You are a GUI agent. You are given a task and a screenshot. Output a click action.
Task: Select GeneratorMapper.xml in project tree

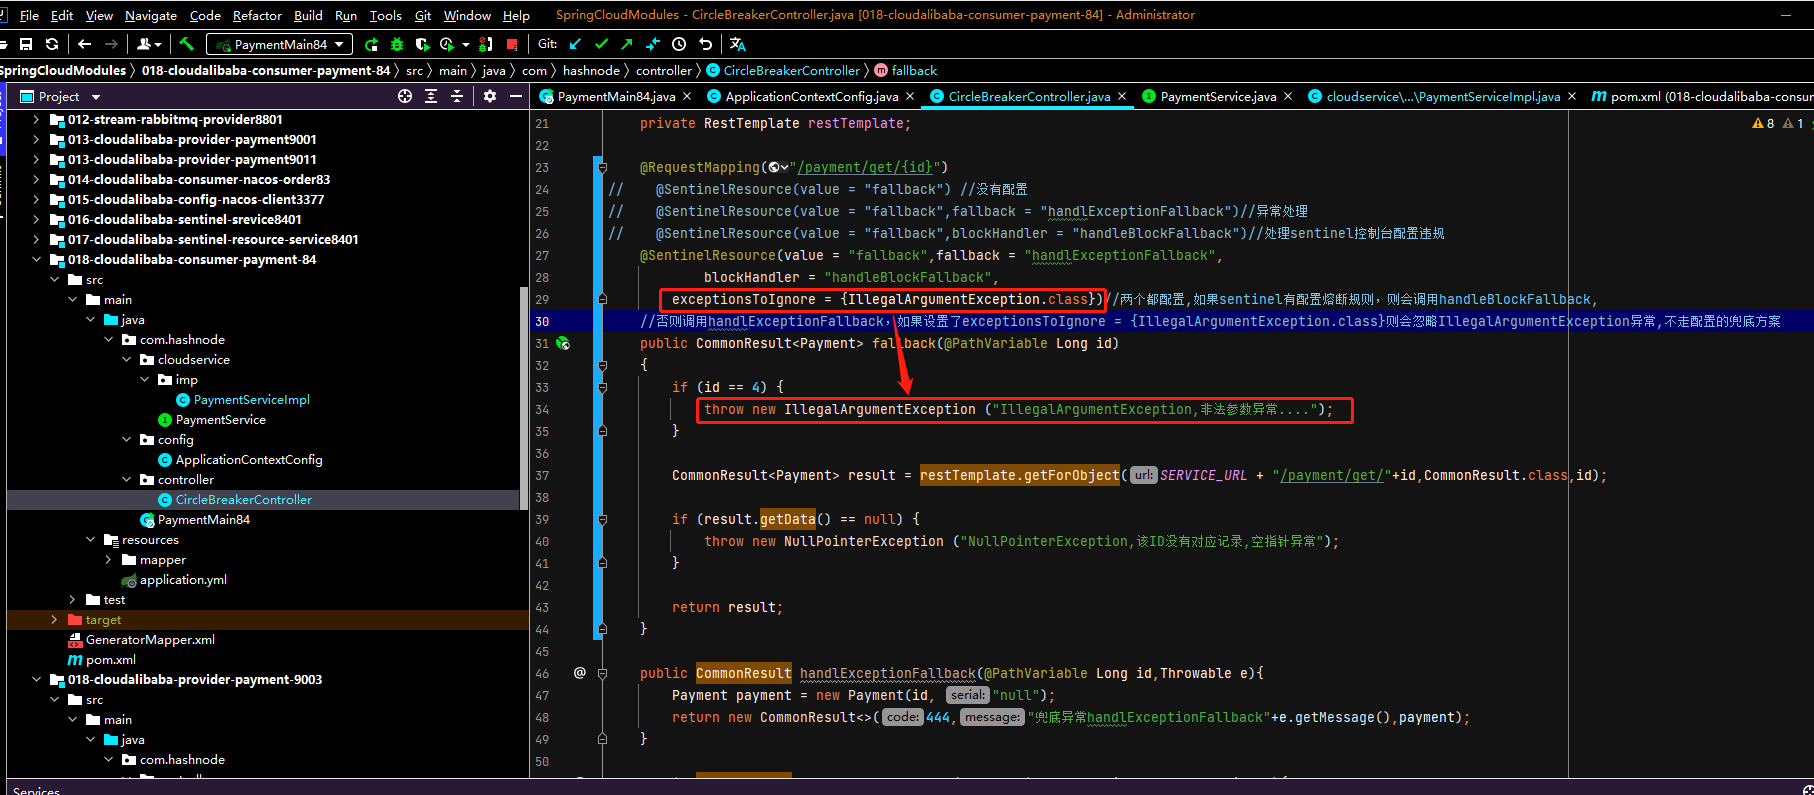(150, 639)
